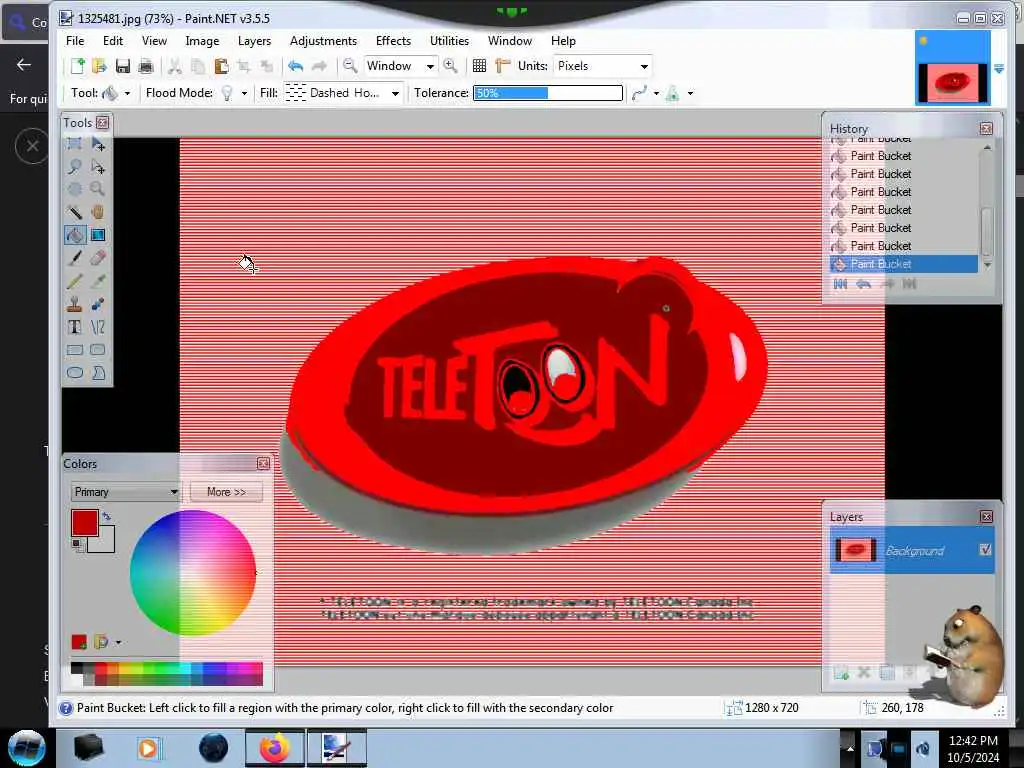Select the Text tool
The width and height of the screenshot is (1024, 768).
coord(74,327)
